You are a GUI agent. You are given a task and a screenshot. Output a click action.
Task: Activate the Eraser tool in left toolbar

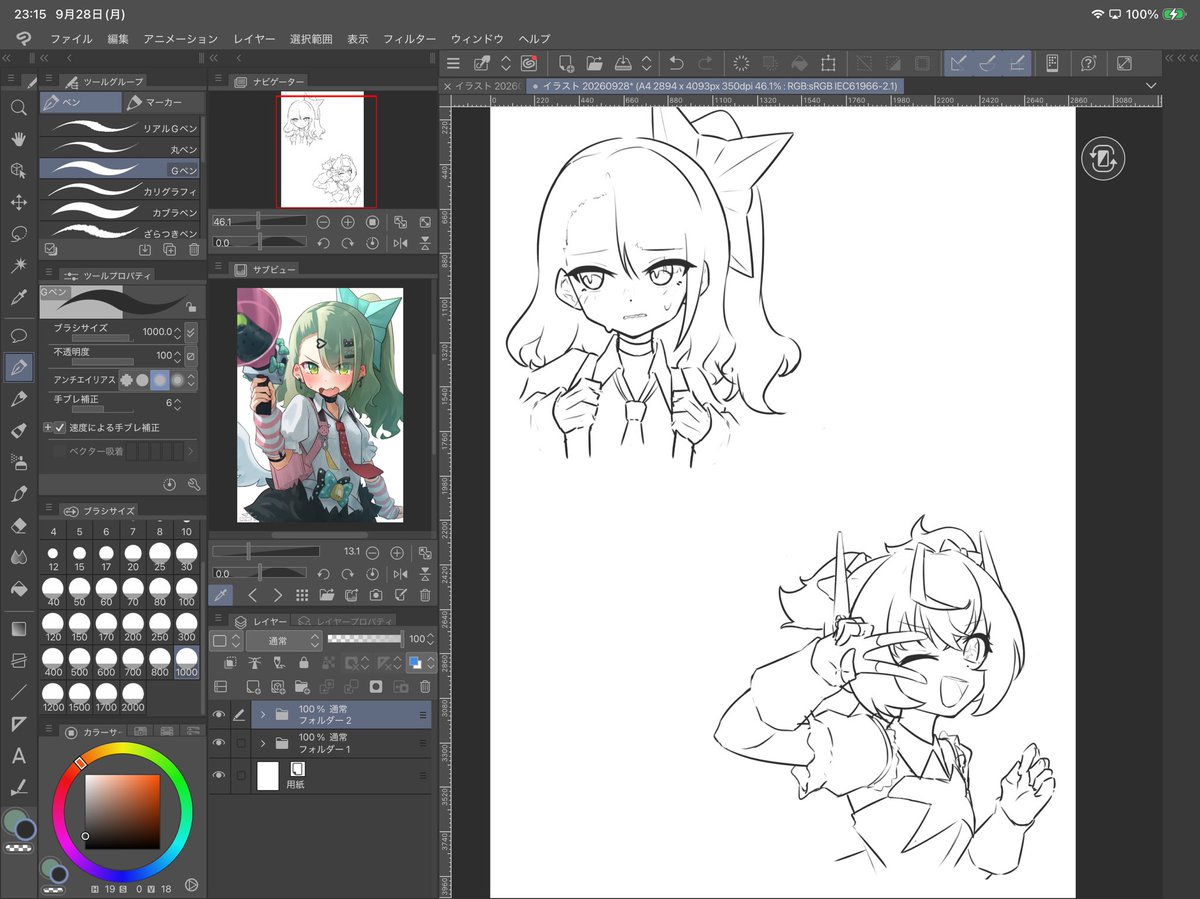[18, 525]
